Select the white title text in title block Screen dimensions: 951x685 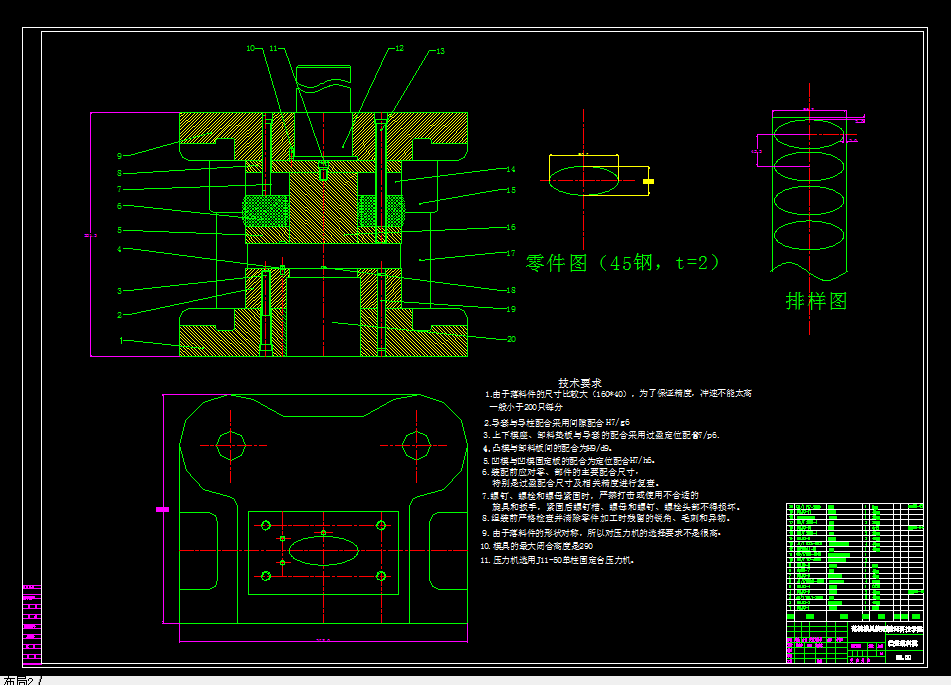point(885,629)
